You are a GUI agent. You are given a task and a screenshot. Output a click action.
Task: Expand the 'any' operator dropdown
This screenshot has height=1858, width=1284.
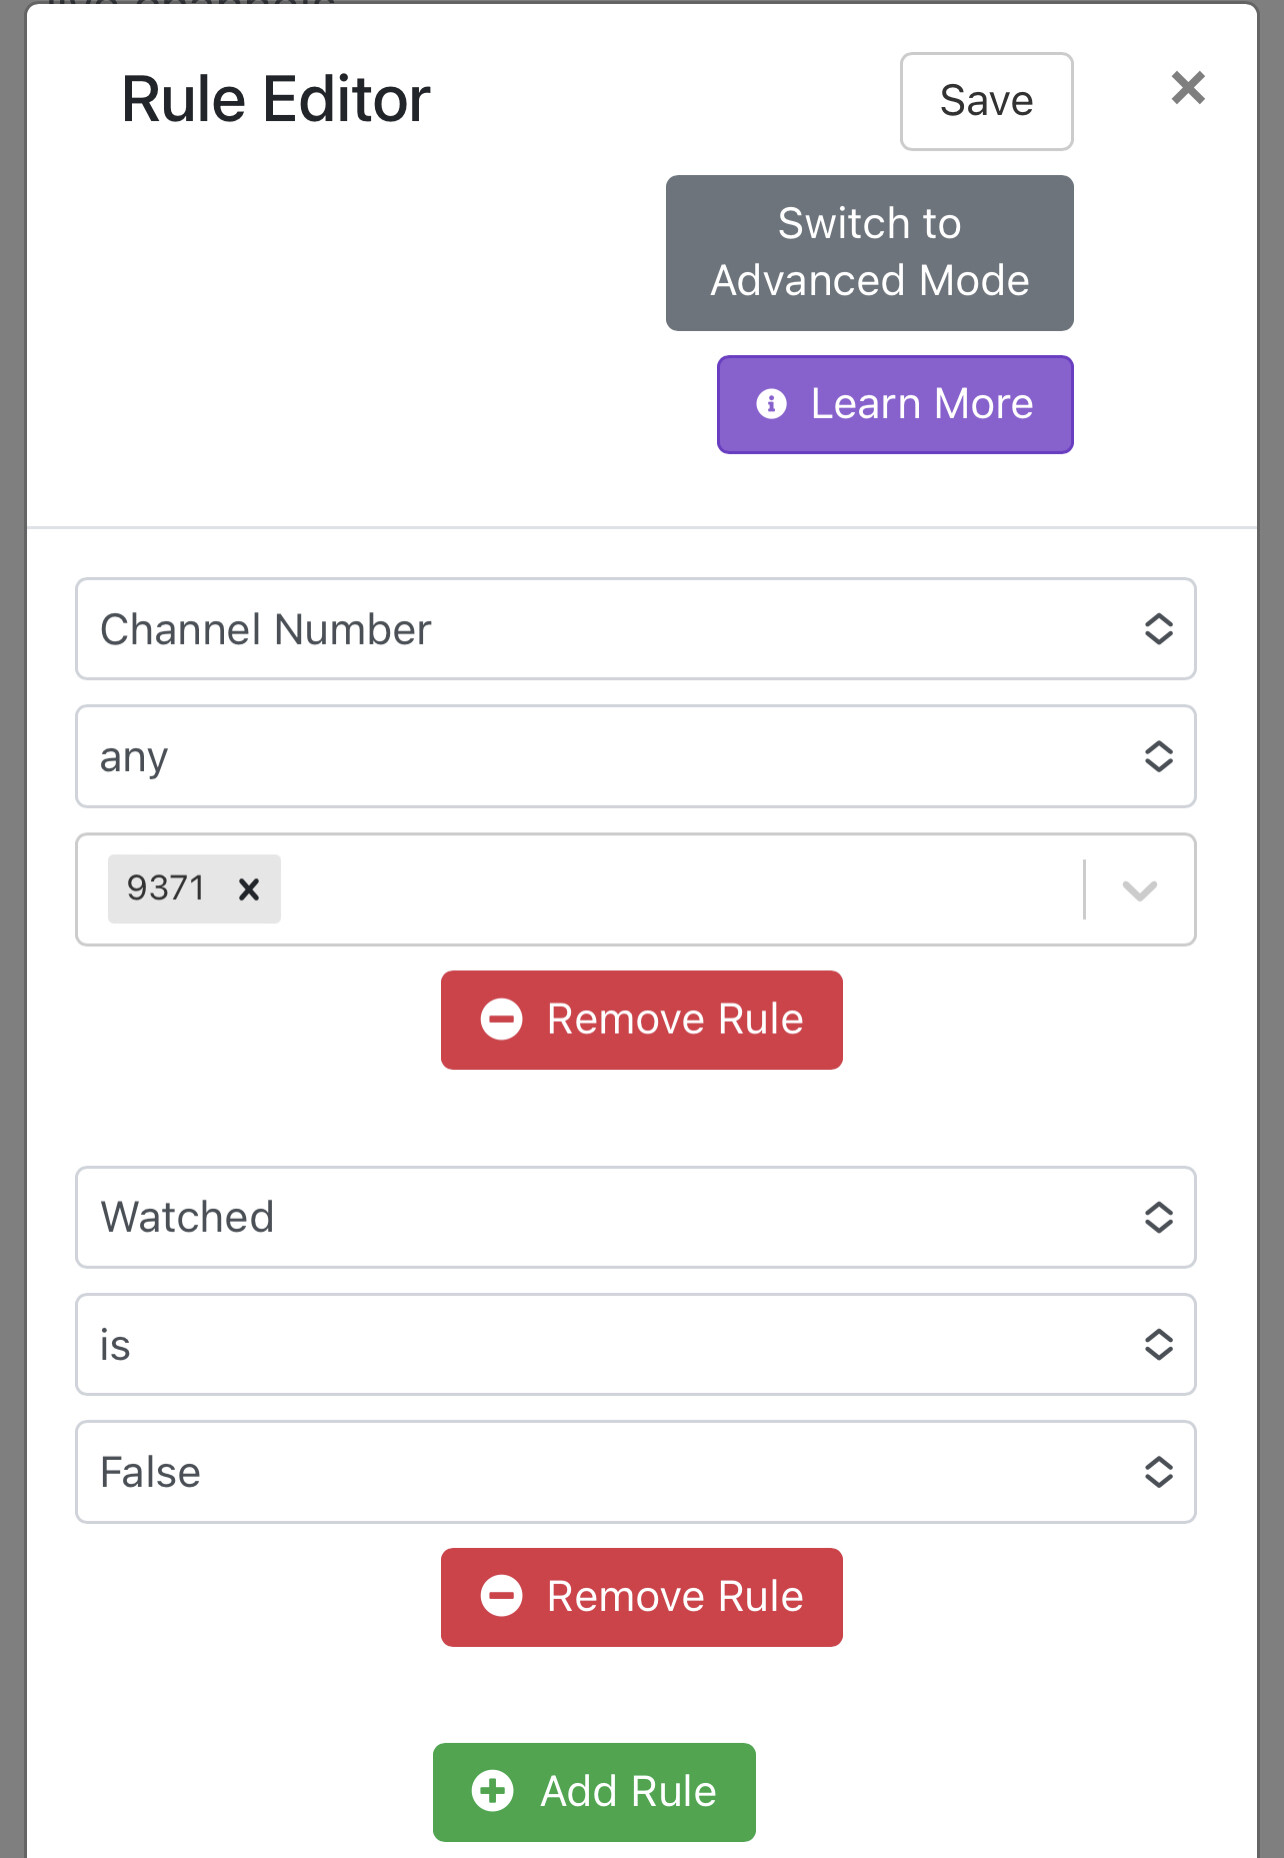[x=635, y=756]
